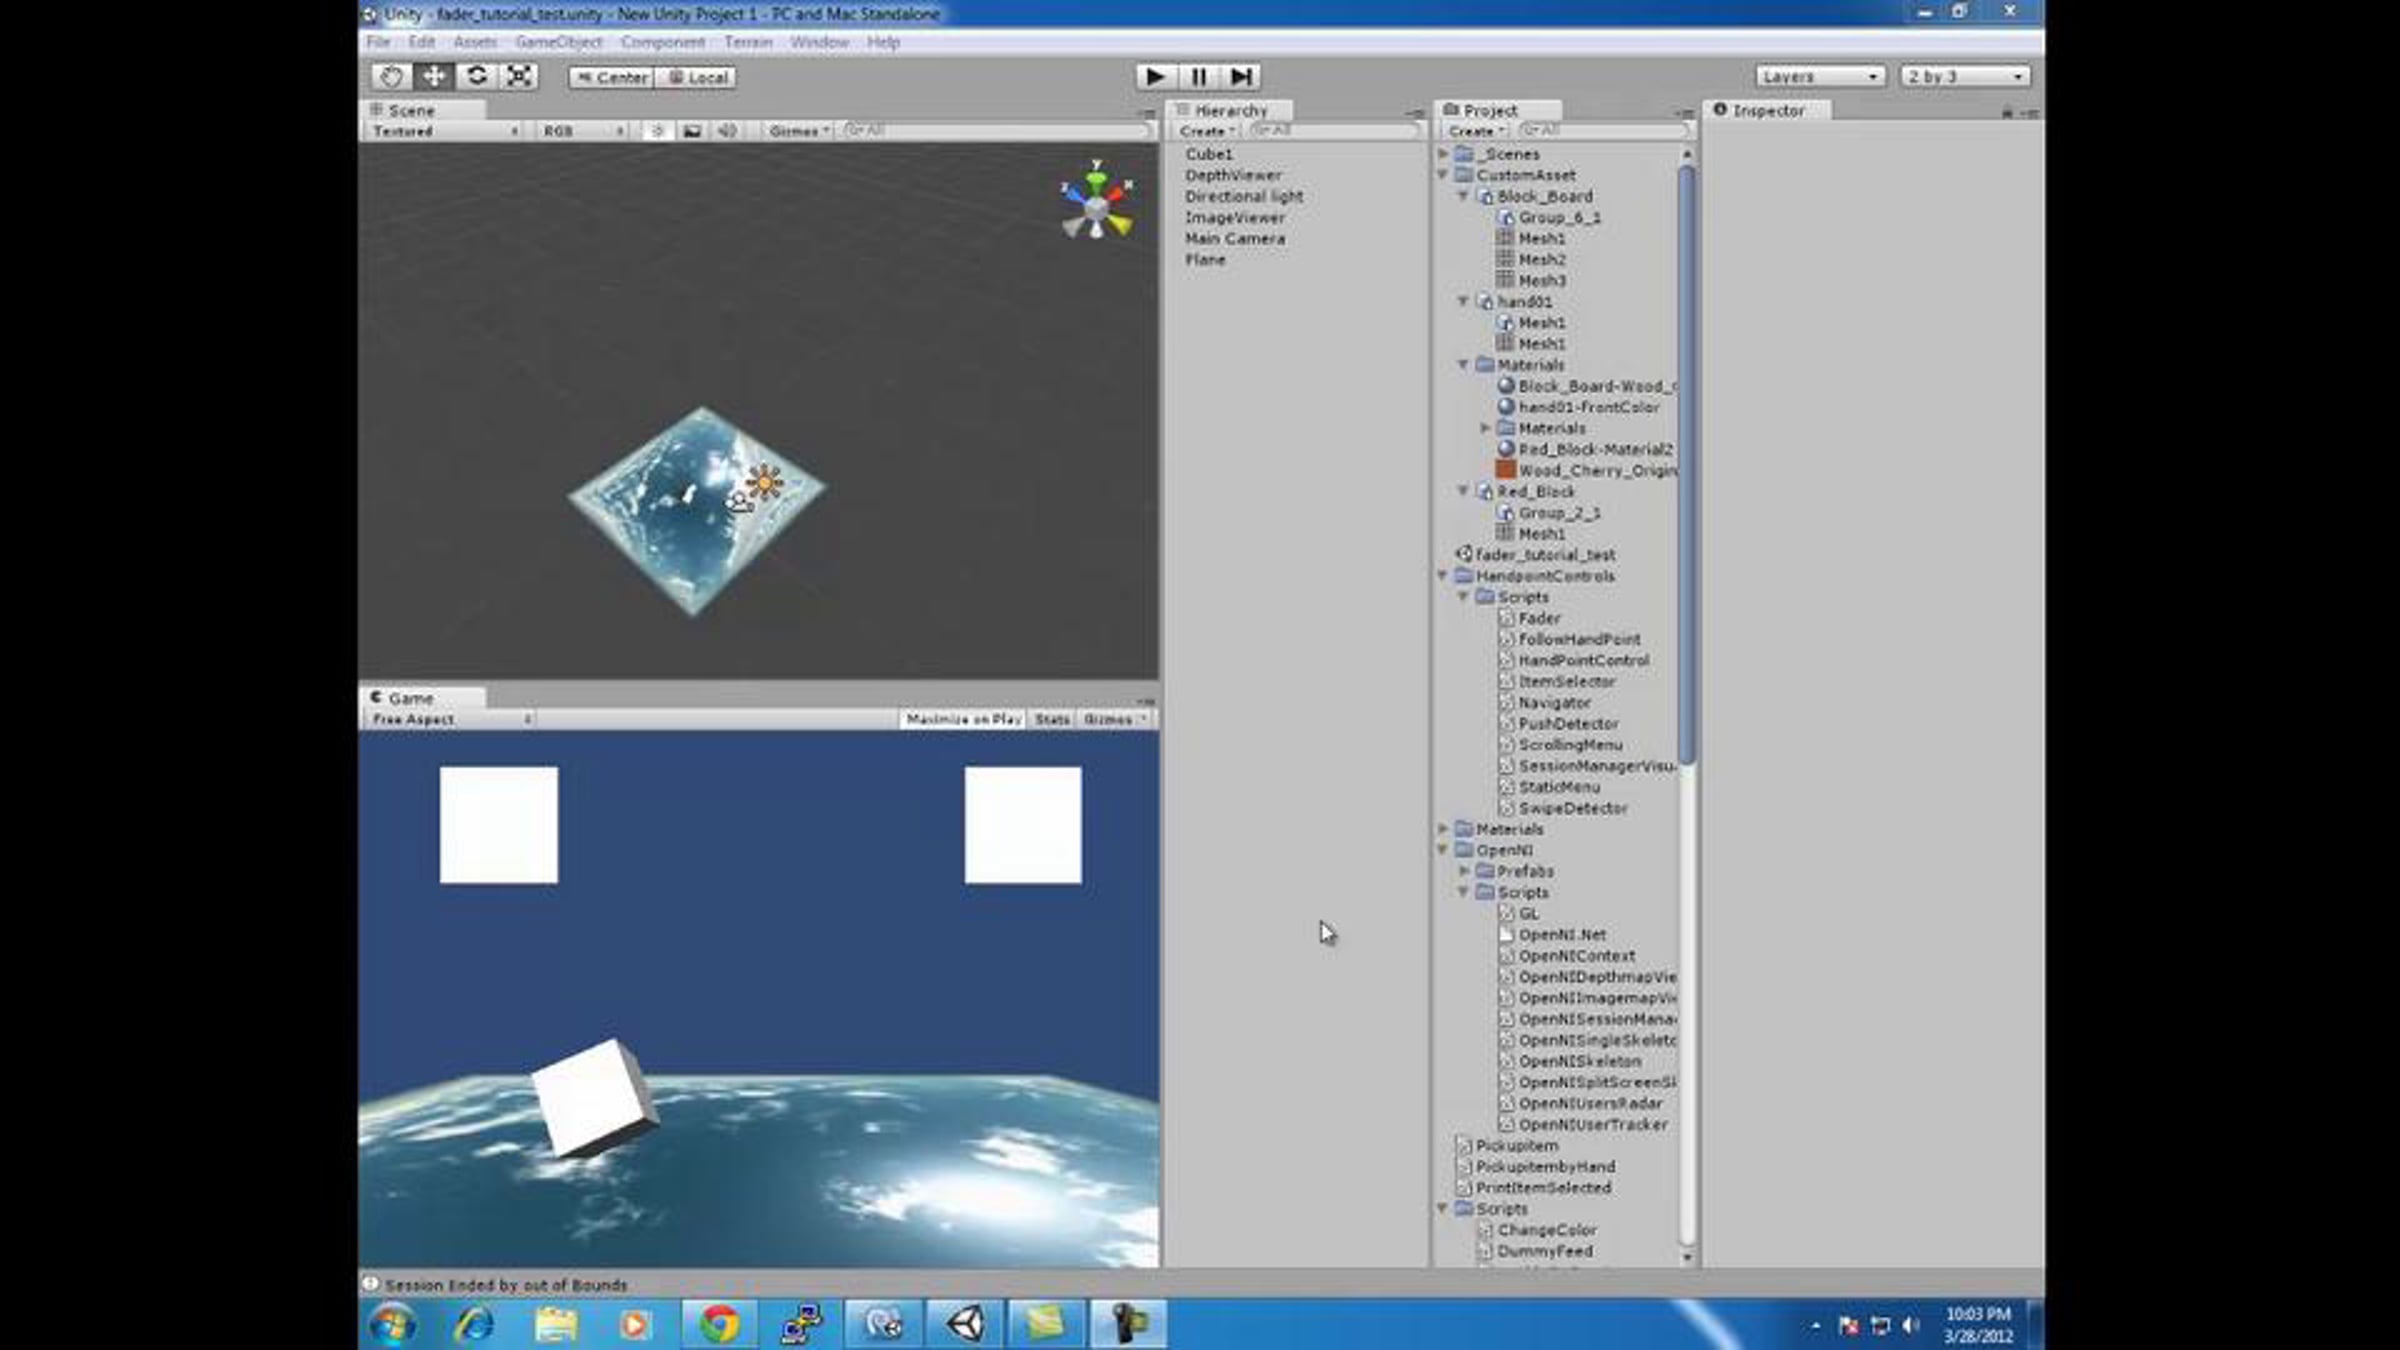Select the Hand pan tool
The width and height of the screenshot is (2400, 1350).
point(391,76)
